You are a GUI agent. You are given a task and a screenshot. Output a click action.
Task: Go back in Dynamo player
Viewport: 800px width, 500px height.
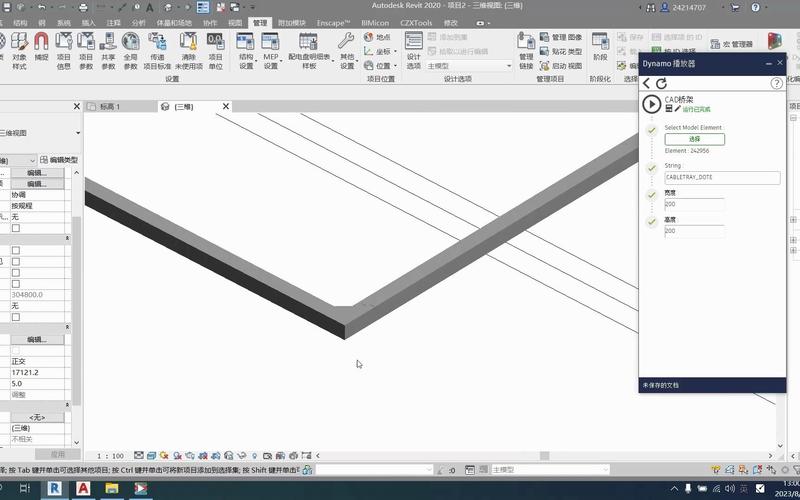[646, 83]
